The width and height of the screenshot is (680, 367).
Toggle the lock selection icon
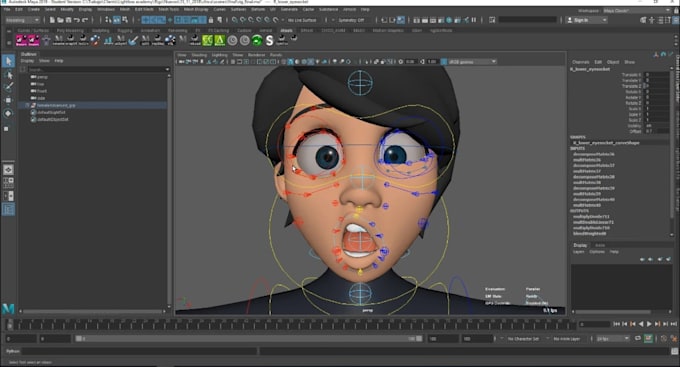(x=211, y=20)
